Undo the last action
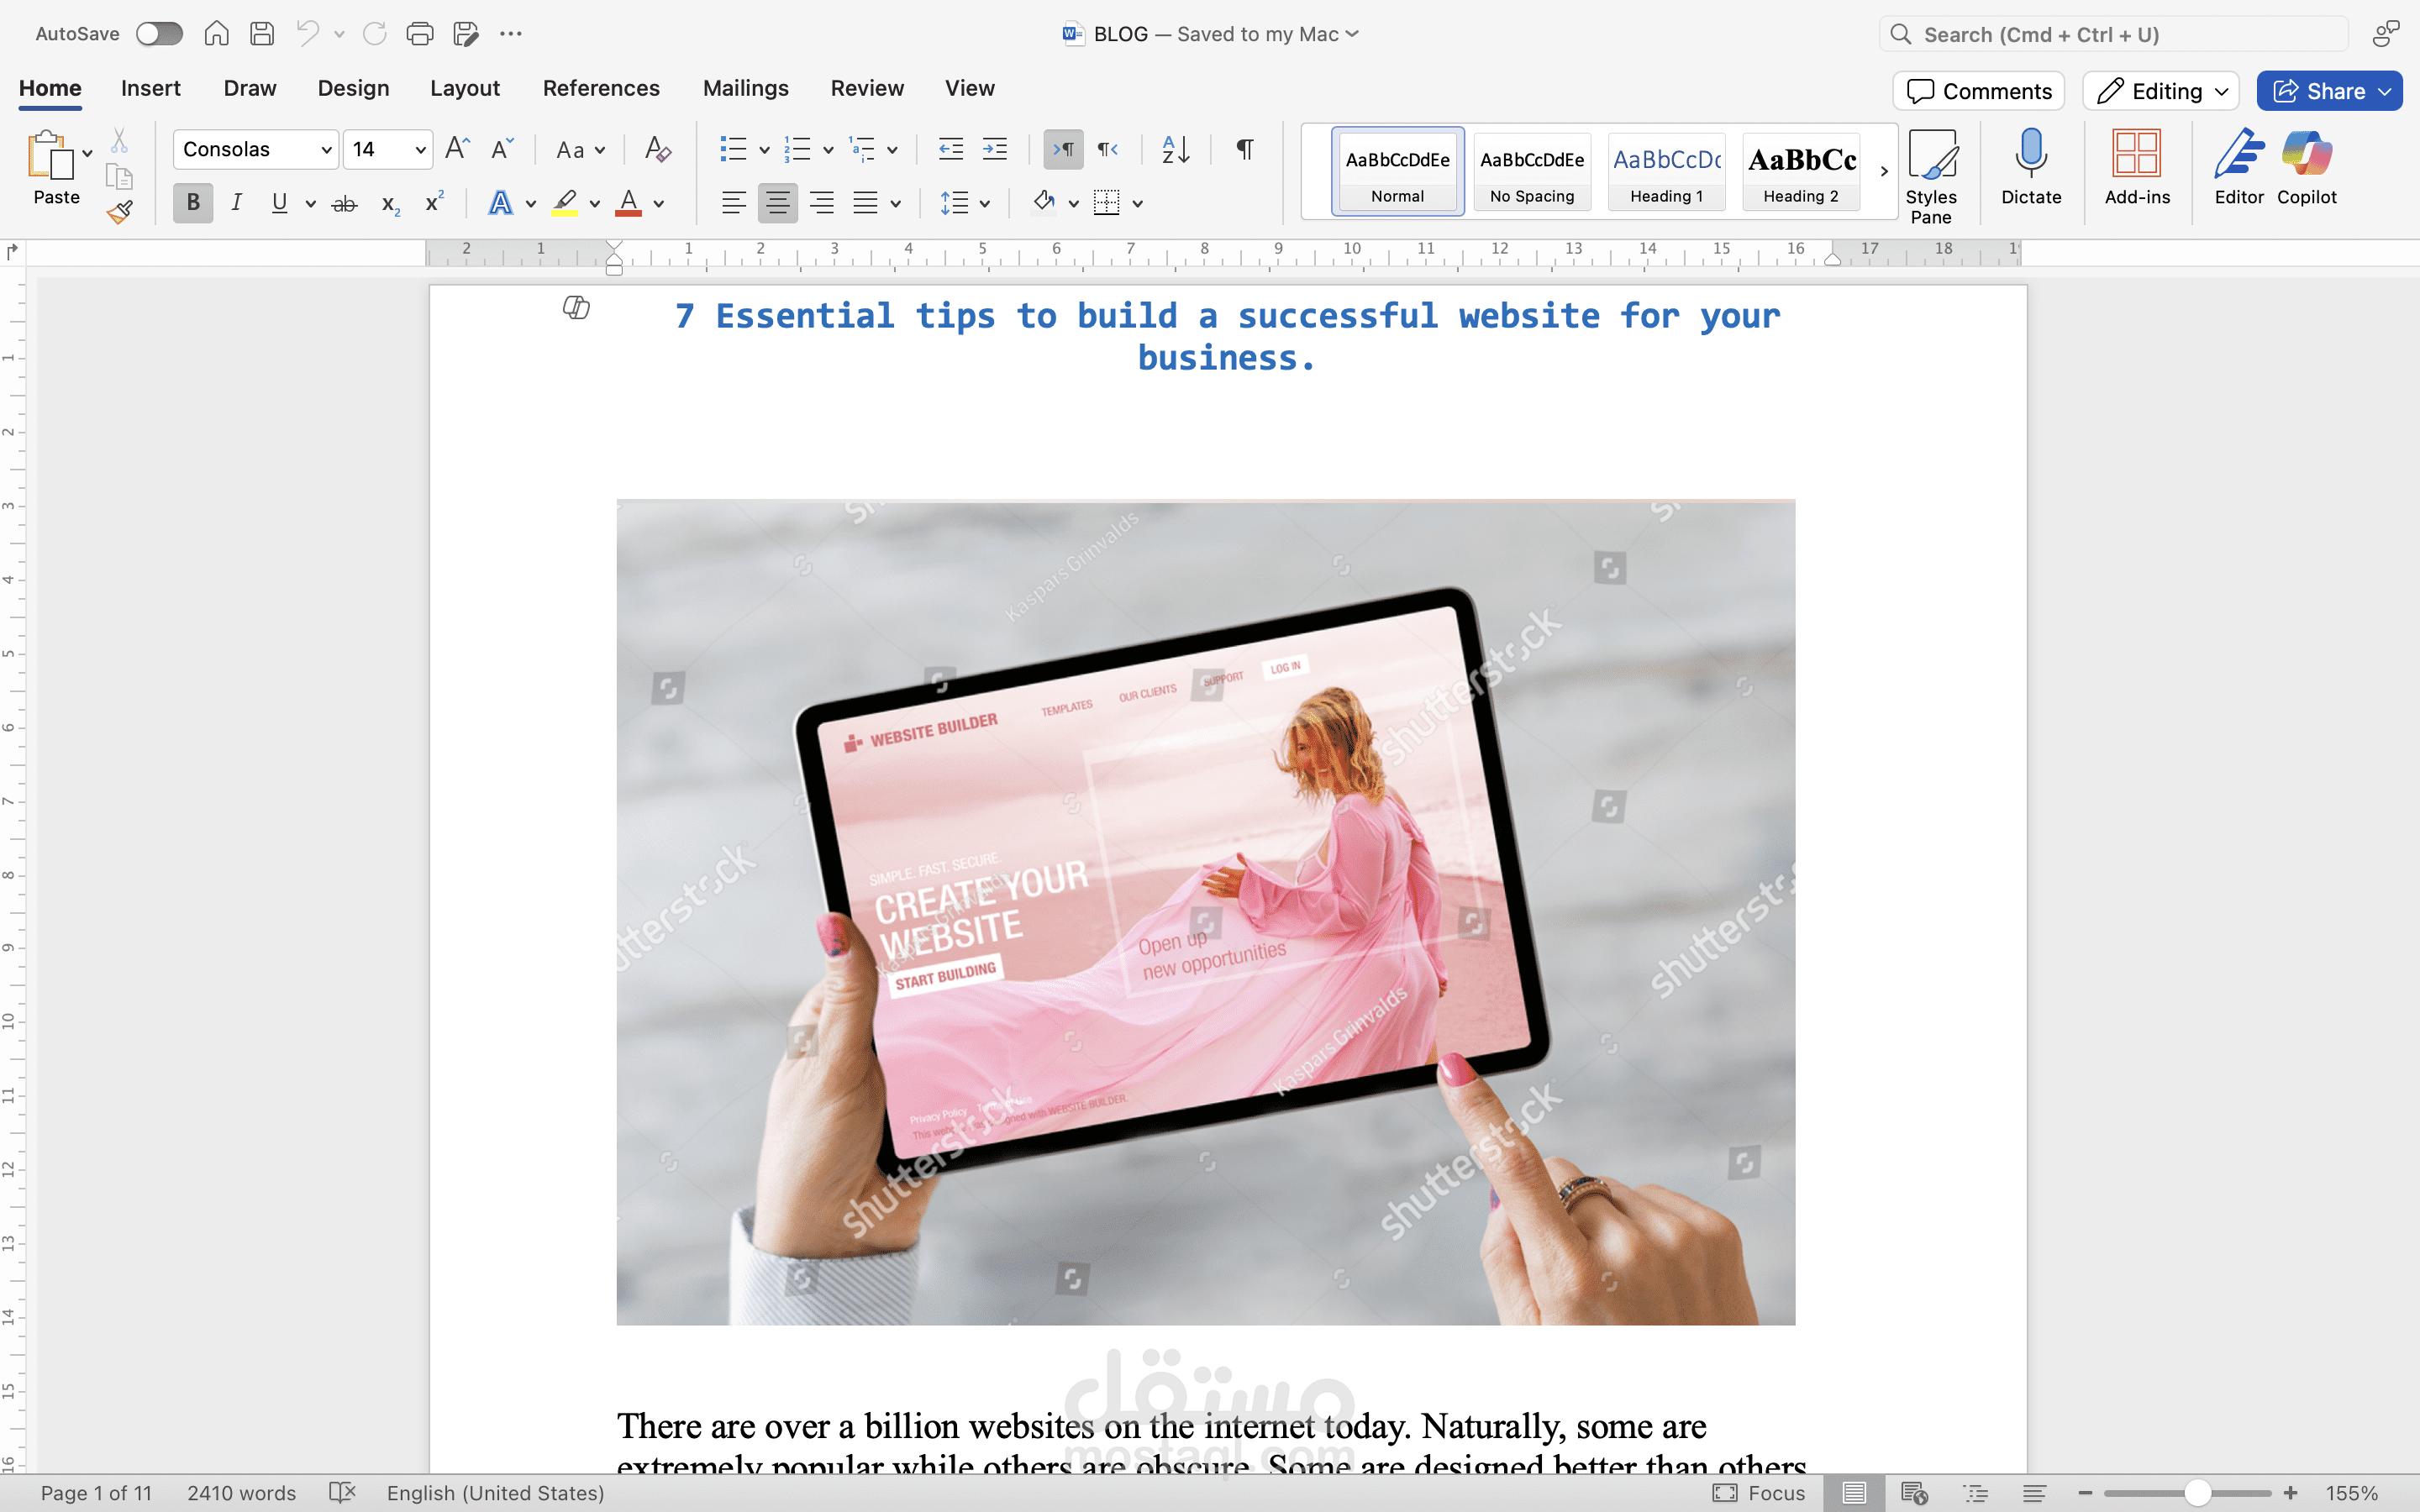Image resolution: width=2420 pixels, height=1512 pixels. (308, 34)
